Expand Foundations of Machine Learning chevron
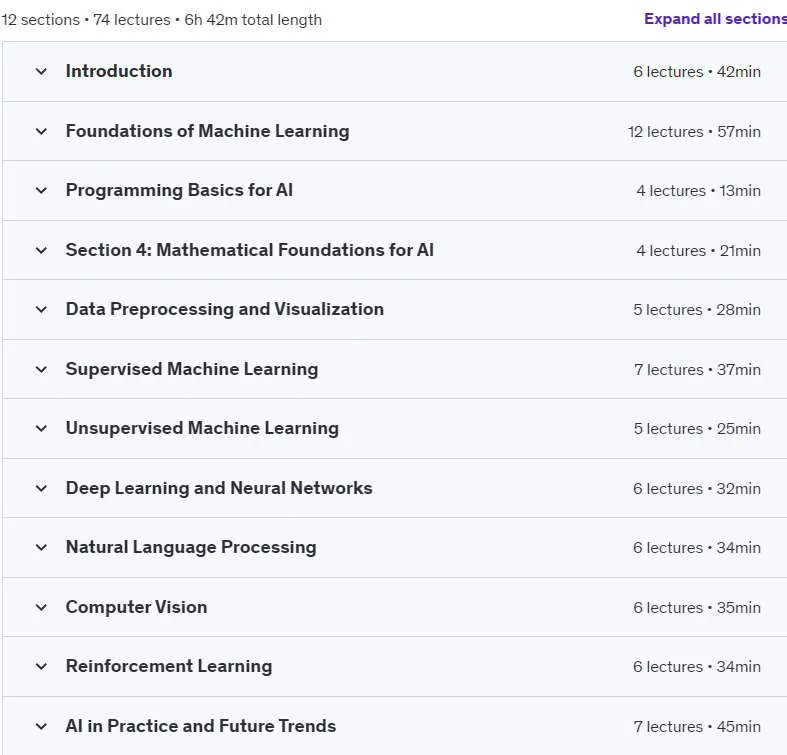Screen dimensions: 787x755 pyautogui.click(x=42, y=132)
